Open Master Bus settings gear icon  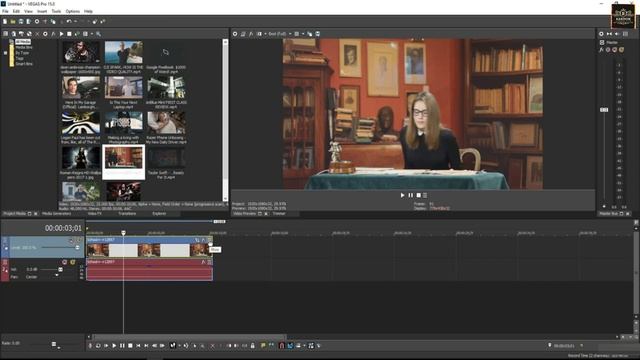coord(601,34)
